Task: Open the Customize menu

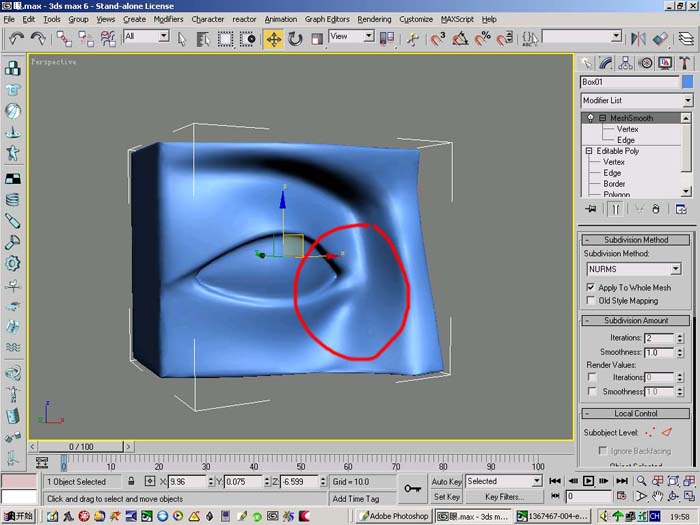Action: [x=416, y=19]
